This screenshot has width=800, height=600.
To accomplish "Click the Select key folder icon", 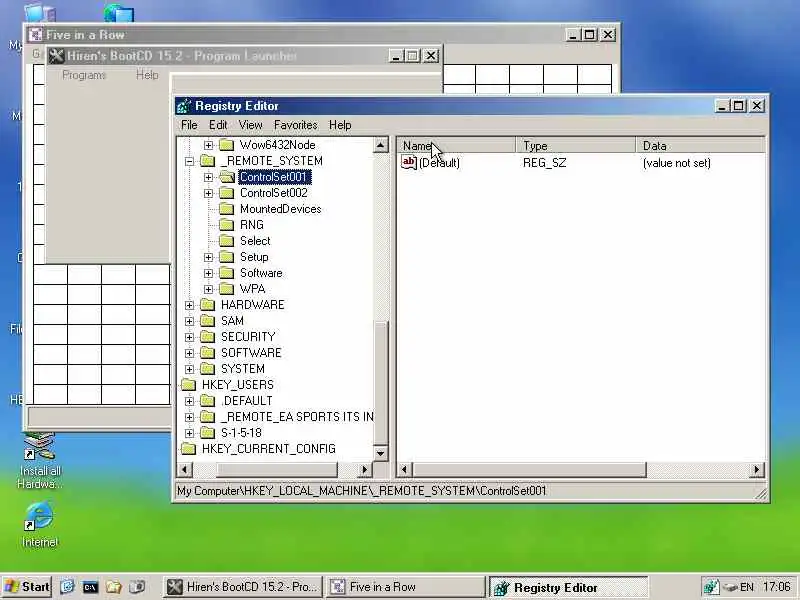I will click(x=227, y=241).
